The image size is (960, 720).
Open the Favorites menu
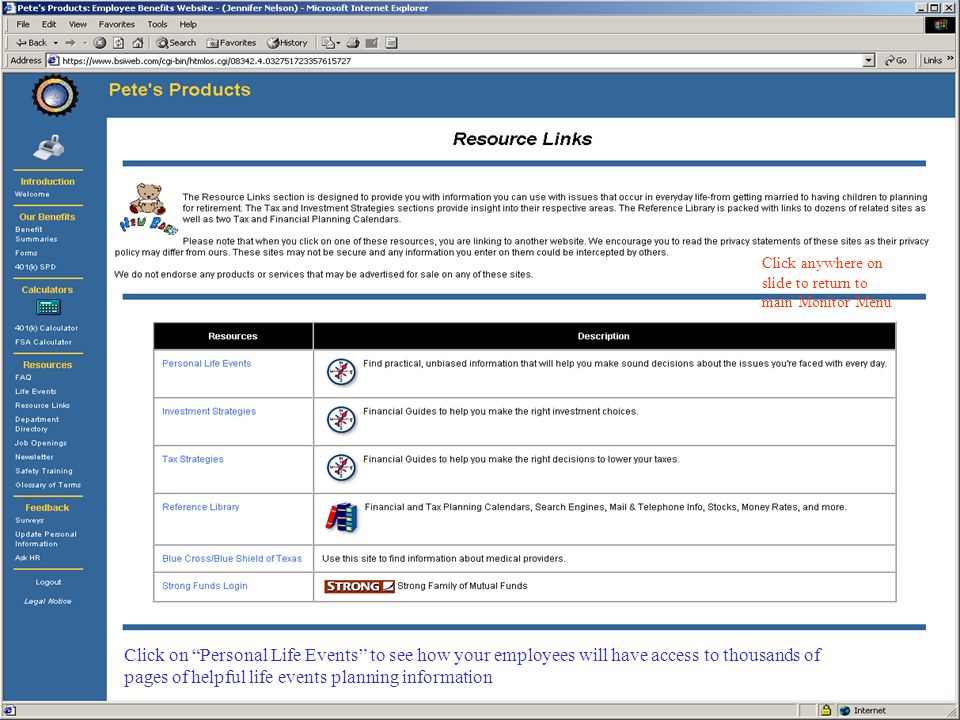coord(117,24)
